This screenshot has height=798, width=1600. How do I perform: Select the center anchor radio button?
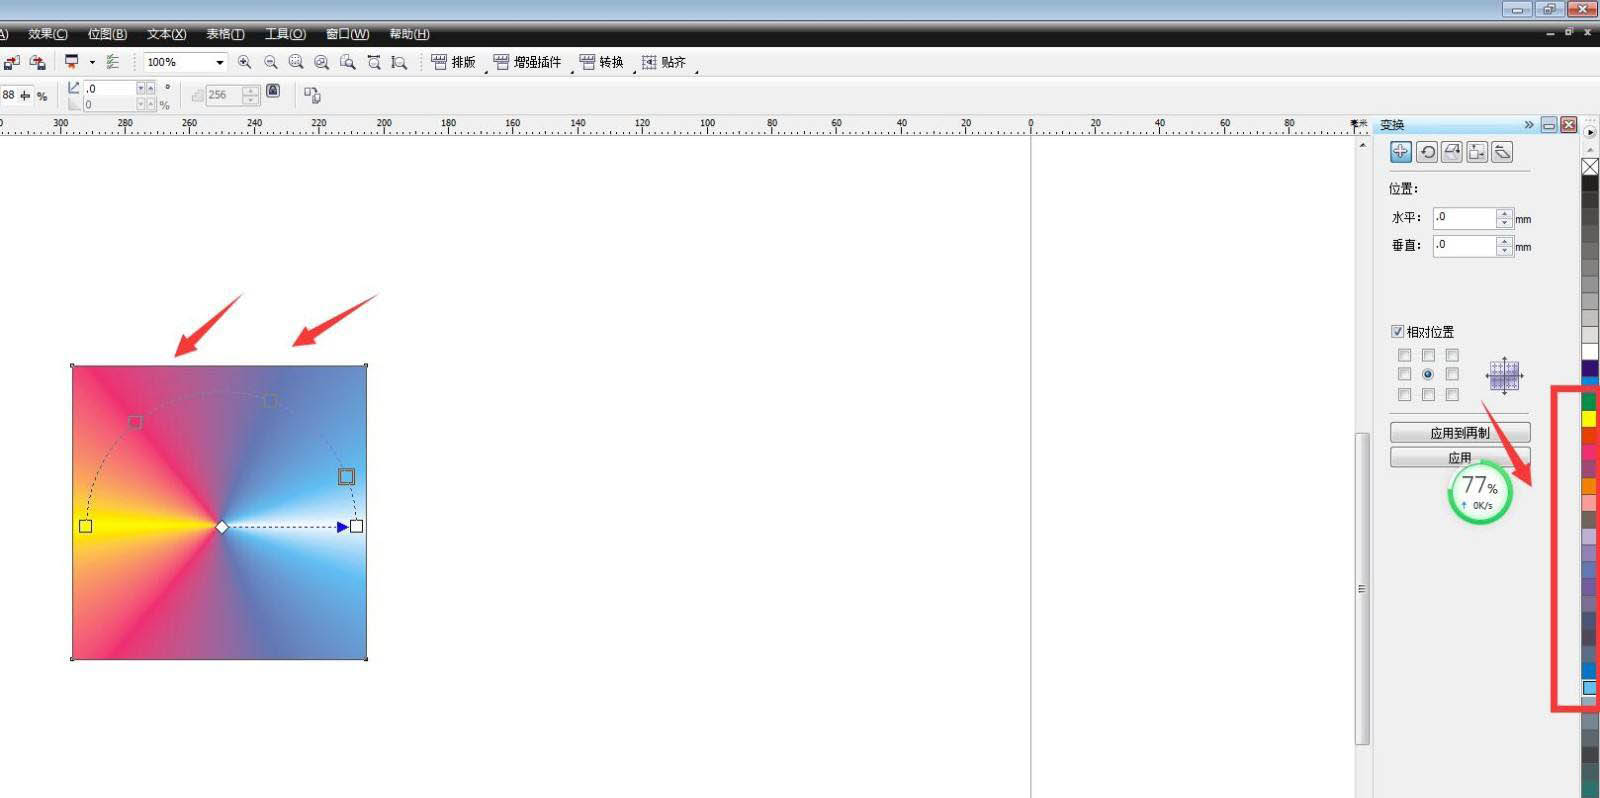[x=1428, y=374]
